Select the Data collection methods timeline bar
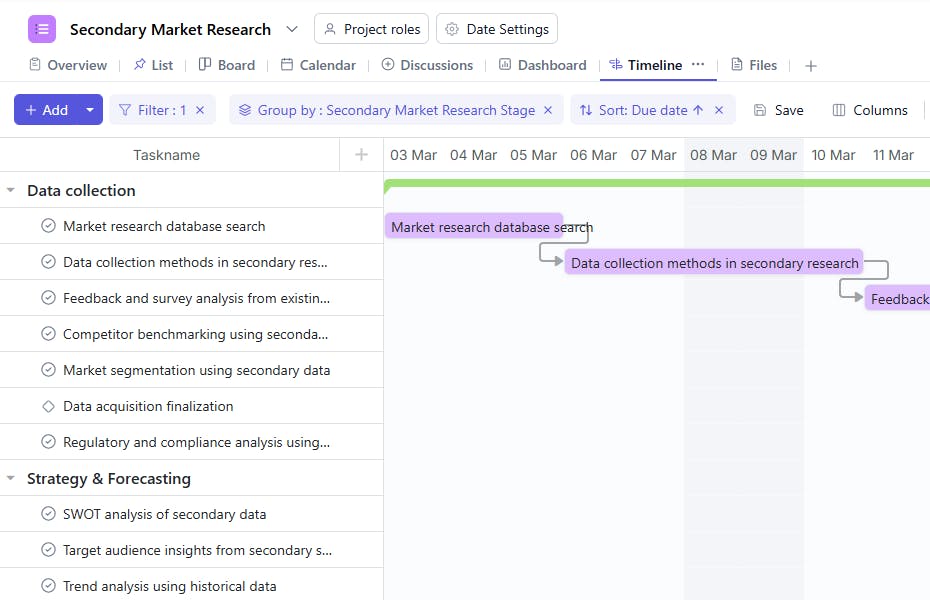Viewport: 930px width, 600px height. (x=714, y=263)
